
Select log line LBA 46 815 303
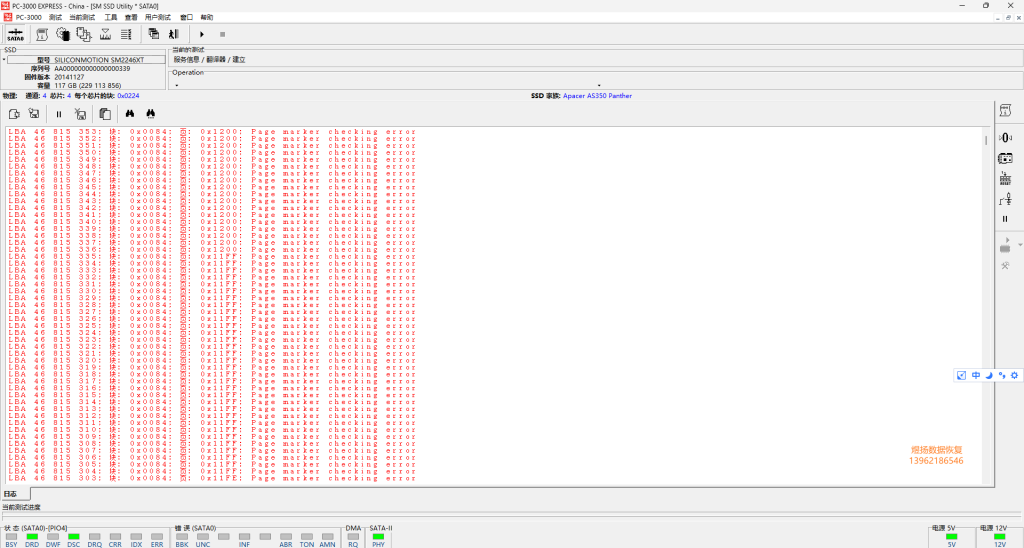[x=212, y=478]
